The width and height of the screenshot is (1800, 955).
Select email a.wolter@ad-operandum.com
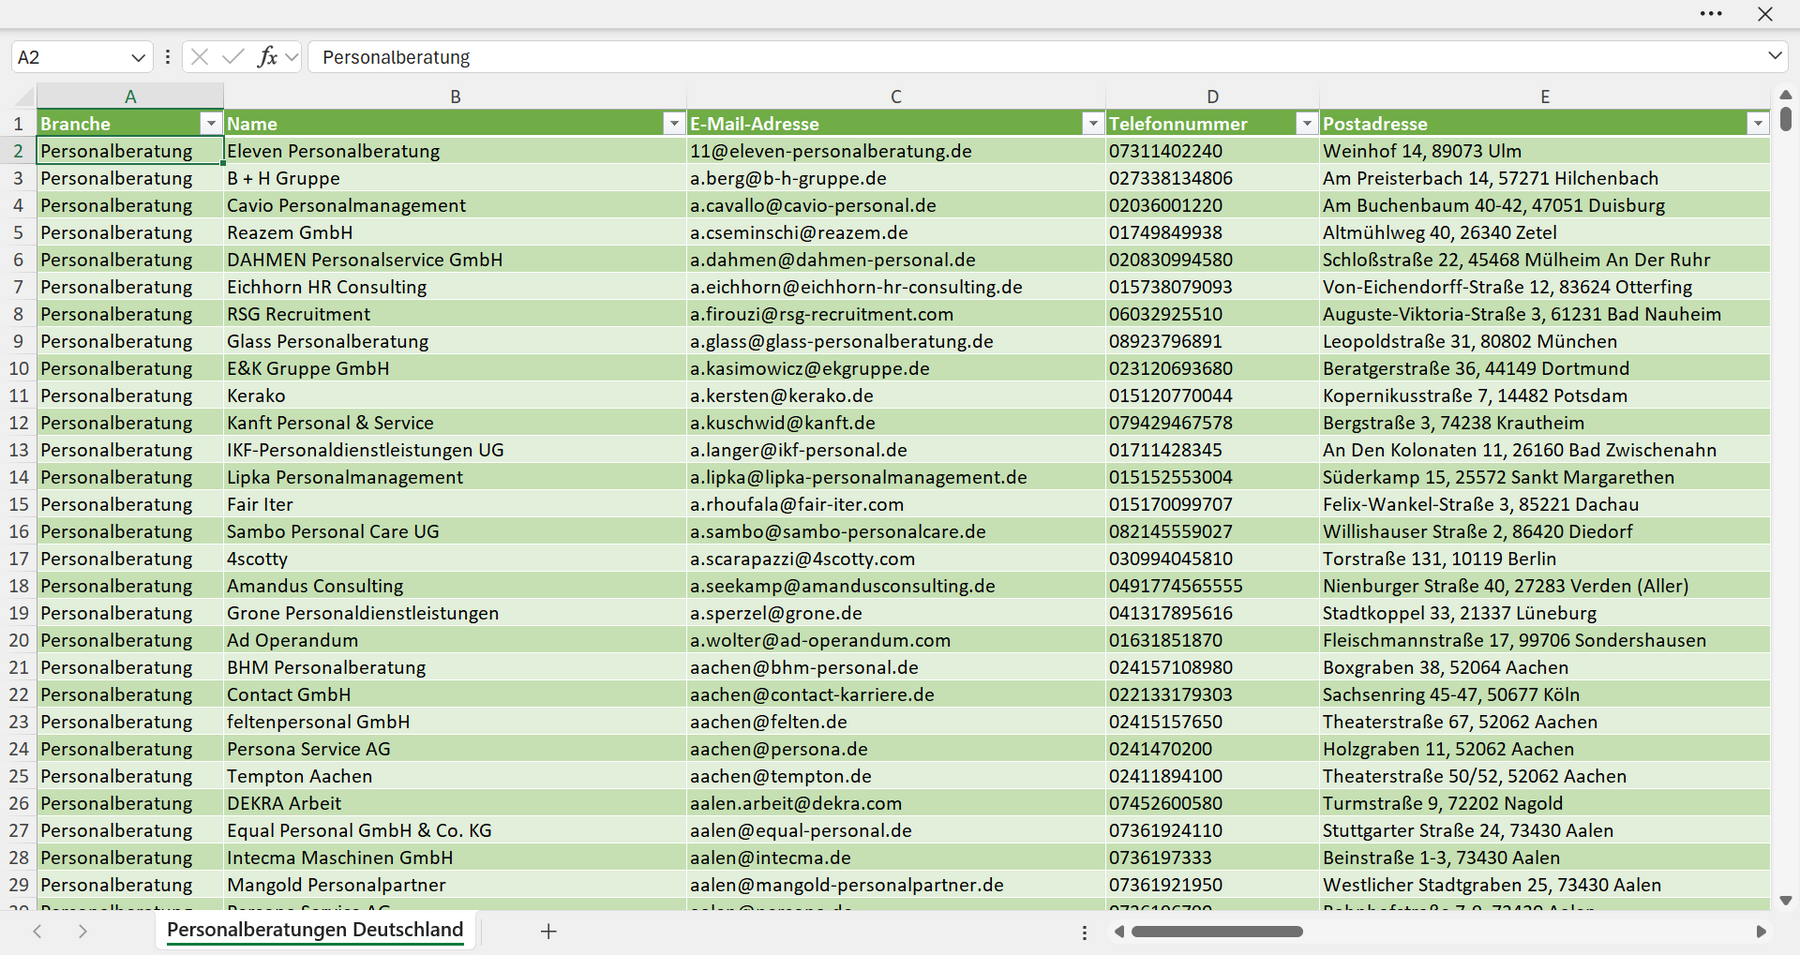click(896, 640)
